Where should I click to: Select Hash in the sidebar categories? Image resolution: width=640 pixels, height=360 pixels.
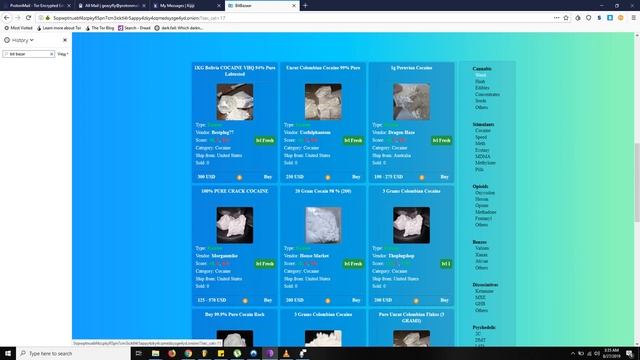480,82
